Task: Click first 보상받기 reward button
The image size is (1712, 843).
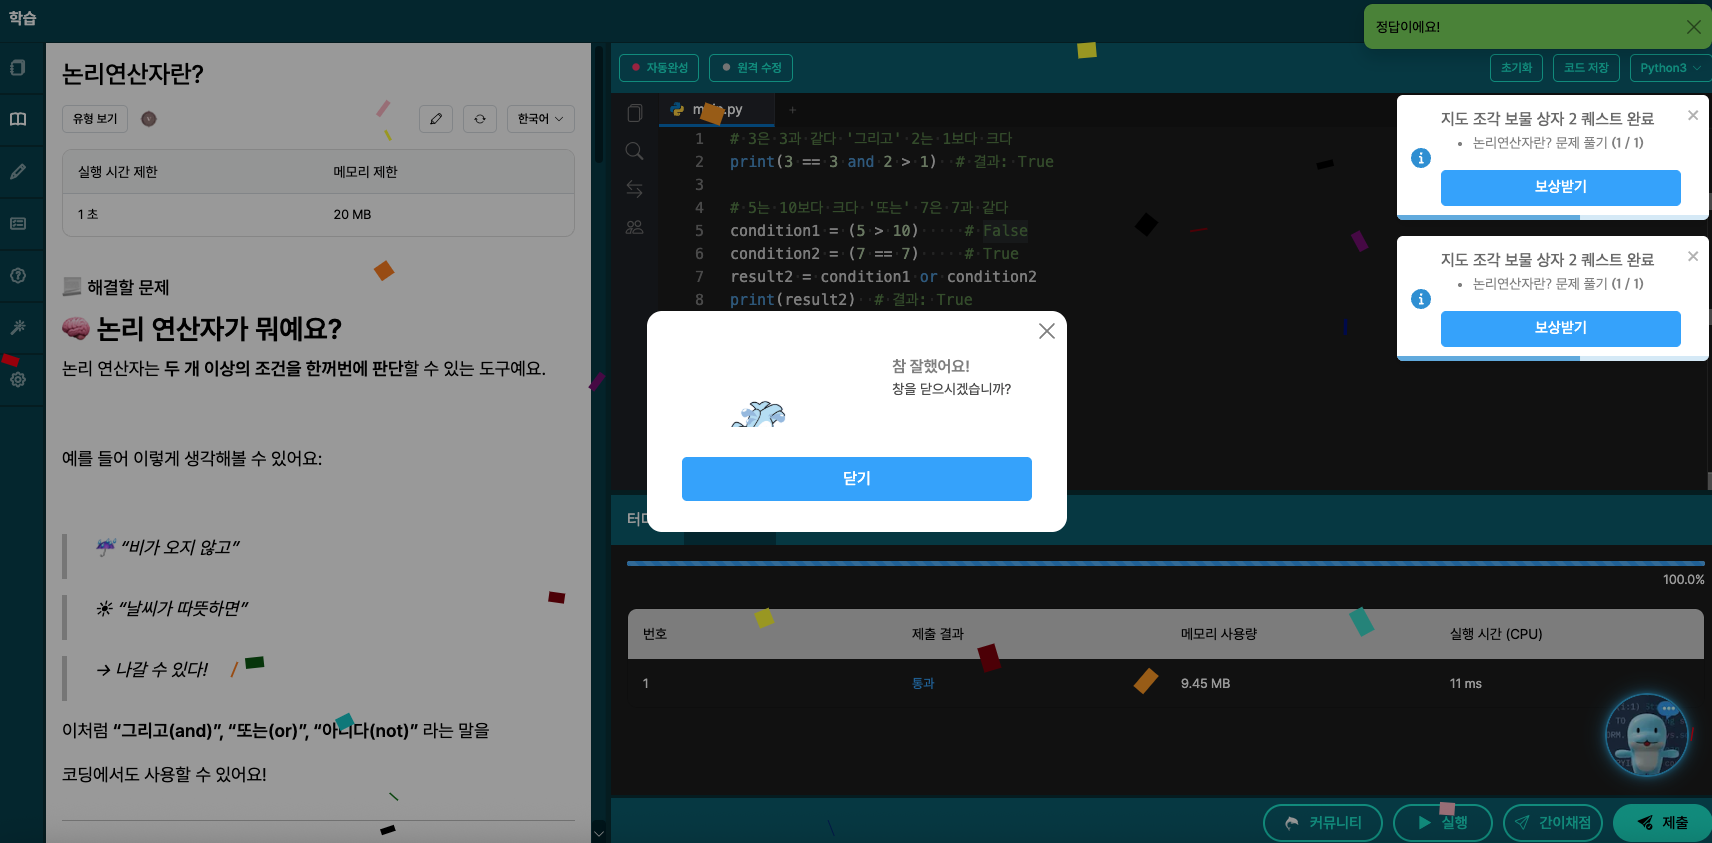Action: click(1560, 187)
